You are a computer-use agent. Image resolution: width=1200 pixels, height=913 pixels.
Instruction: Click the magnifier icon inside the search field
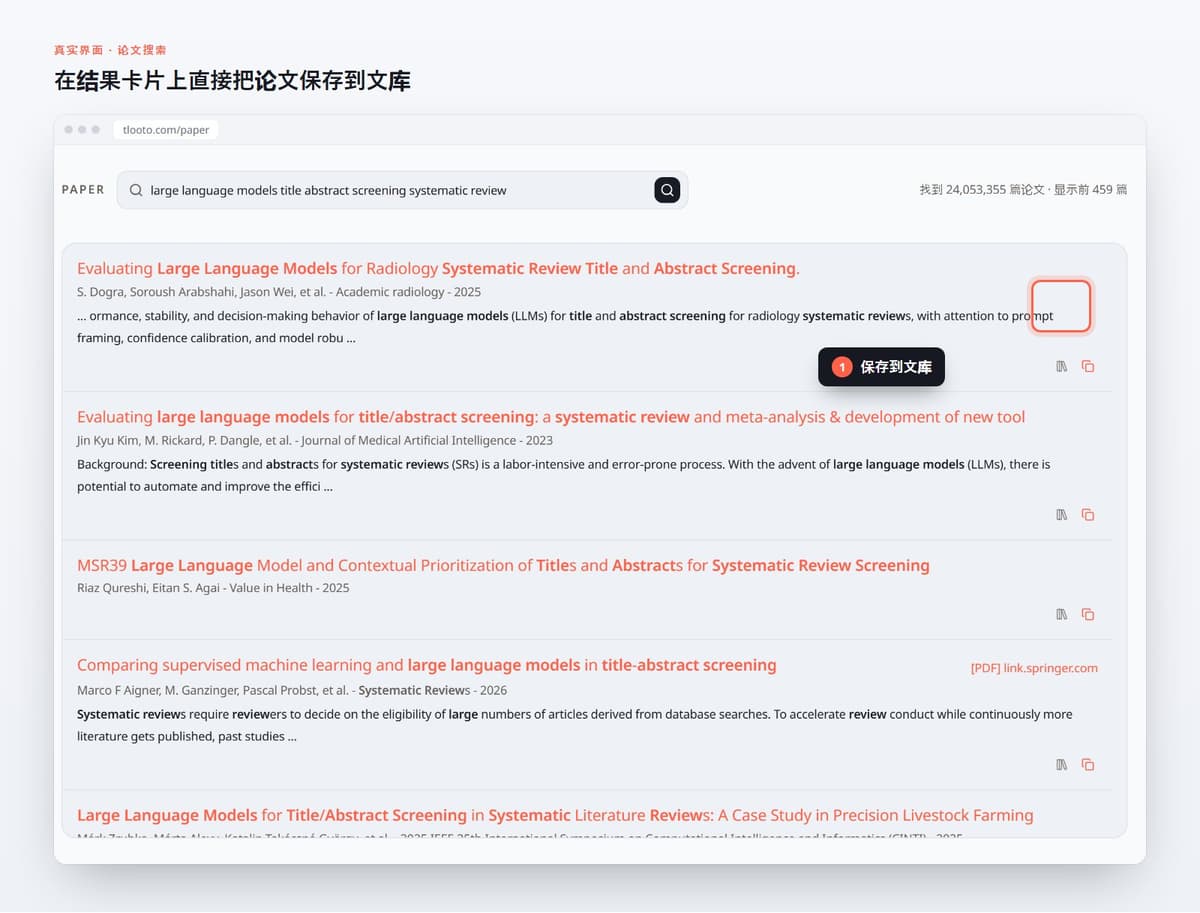pos(136,190)
